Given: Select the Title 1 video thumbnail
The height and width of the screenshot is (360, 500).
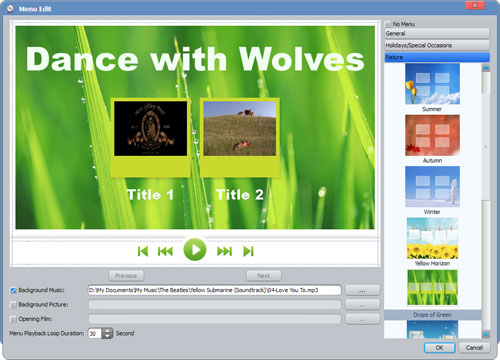Looking at the screenshot, I should [x=151, y=129].
